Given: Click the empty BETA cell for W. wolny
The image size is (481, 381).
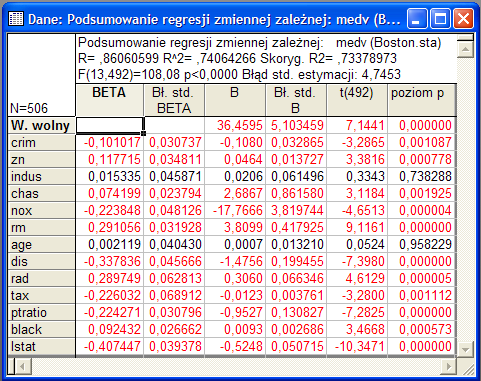Looking at the screenshot, I should 110,125.
